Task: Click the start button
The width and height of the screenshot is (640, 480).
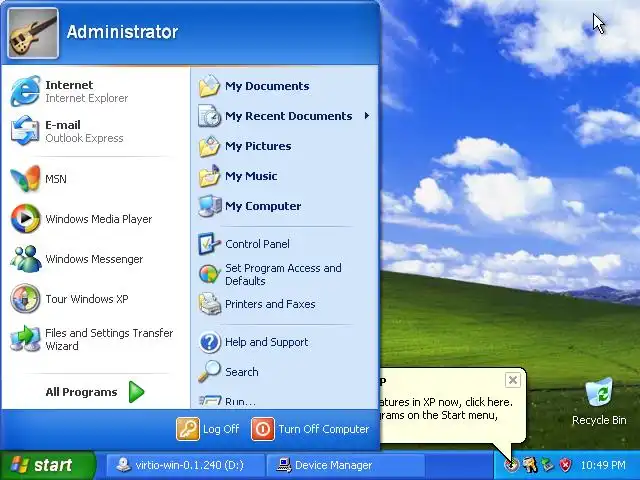Action: coord(47,465)
